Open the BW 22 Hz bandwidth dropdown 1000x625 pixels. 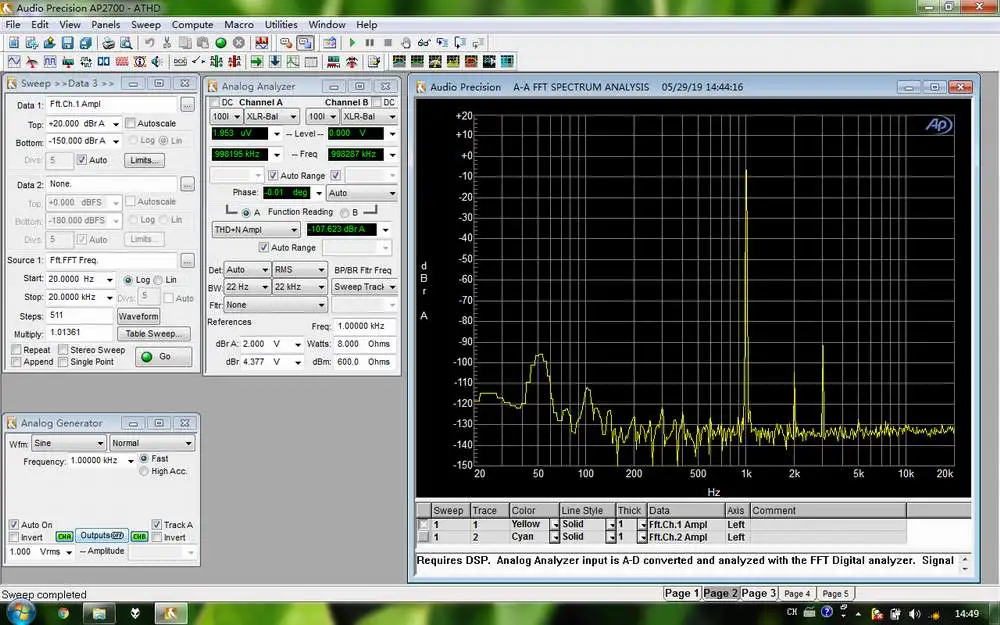[266, 287]
